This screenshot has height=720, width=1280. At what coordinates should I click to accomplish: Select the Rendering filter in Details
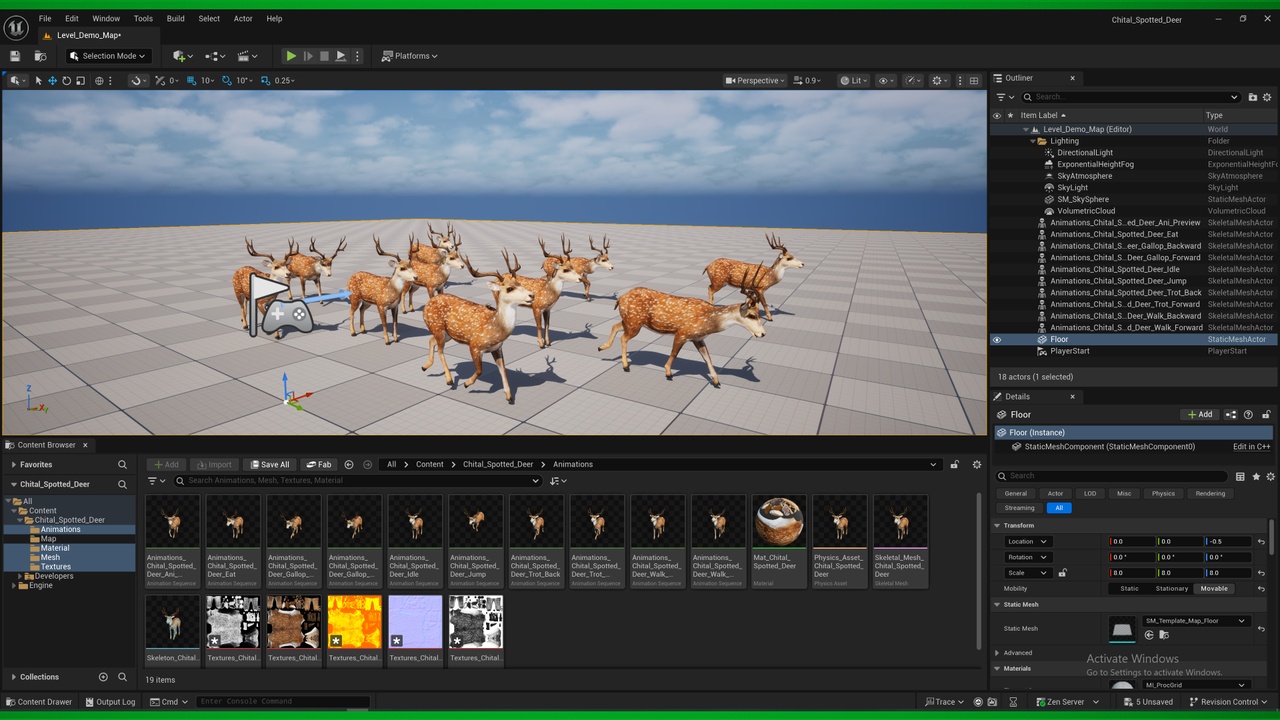pyautogui.click(x=1210, y=493)
